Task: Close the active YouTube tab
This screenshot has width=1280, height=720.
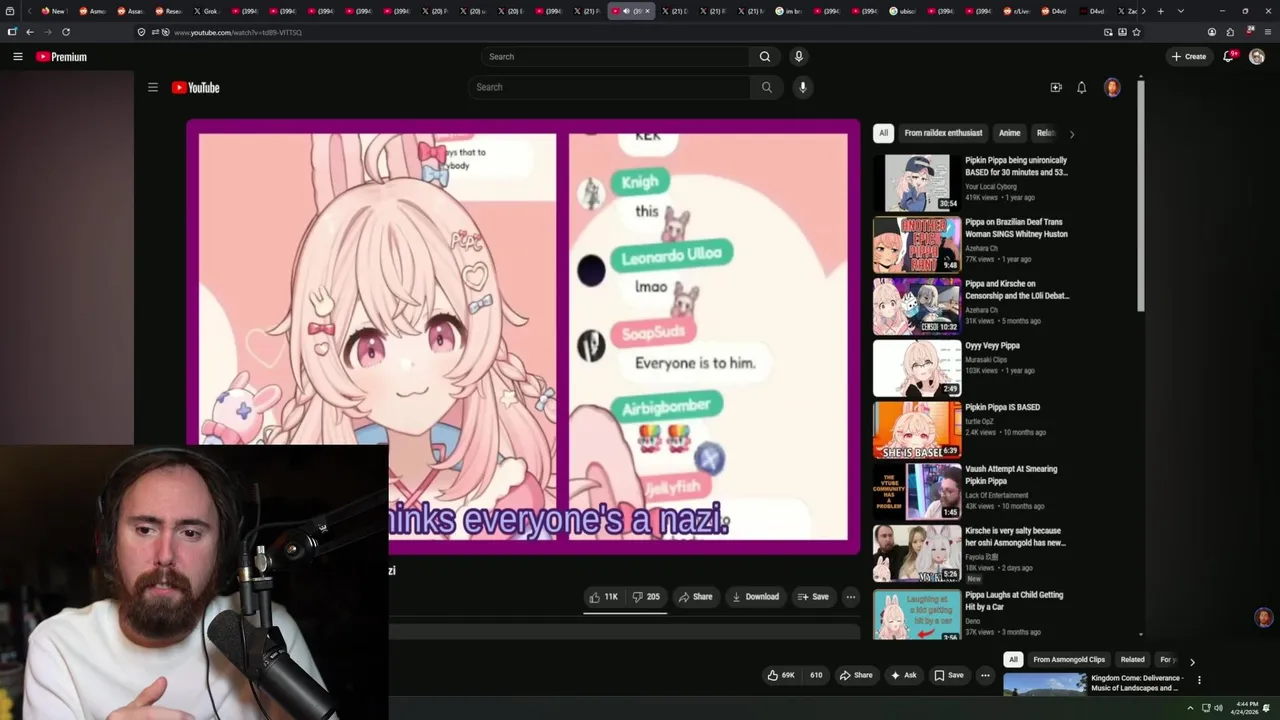Action: tap(647, 11)
